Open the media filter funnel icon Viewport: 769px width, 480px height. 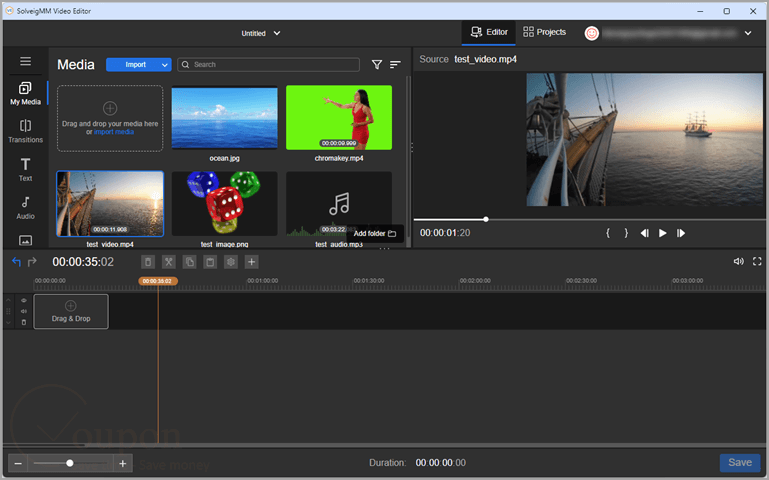[377, 65]
